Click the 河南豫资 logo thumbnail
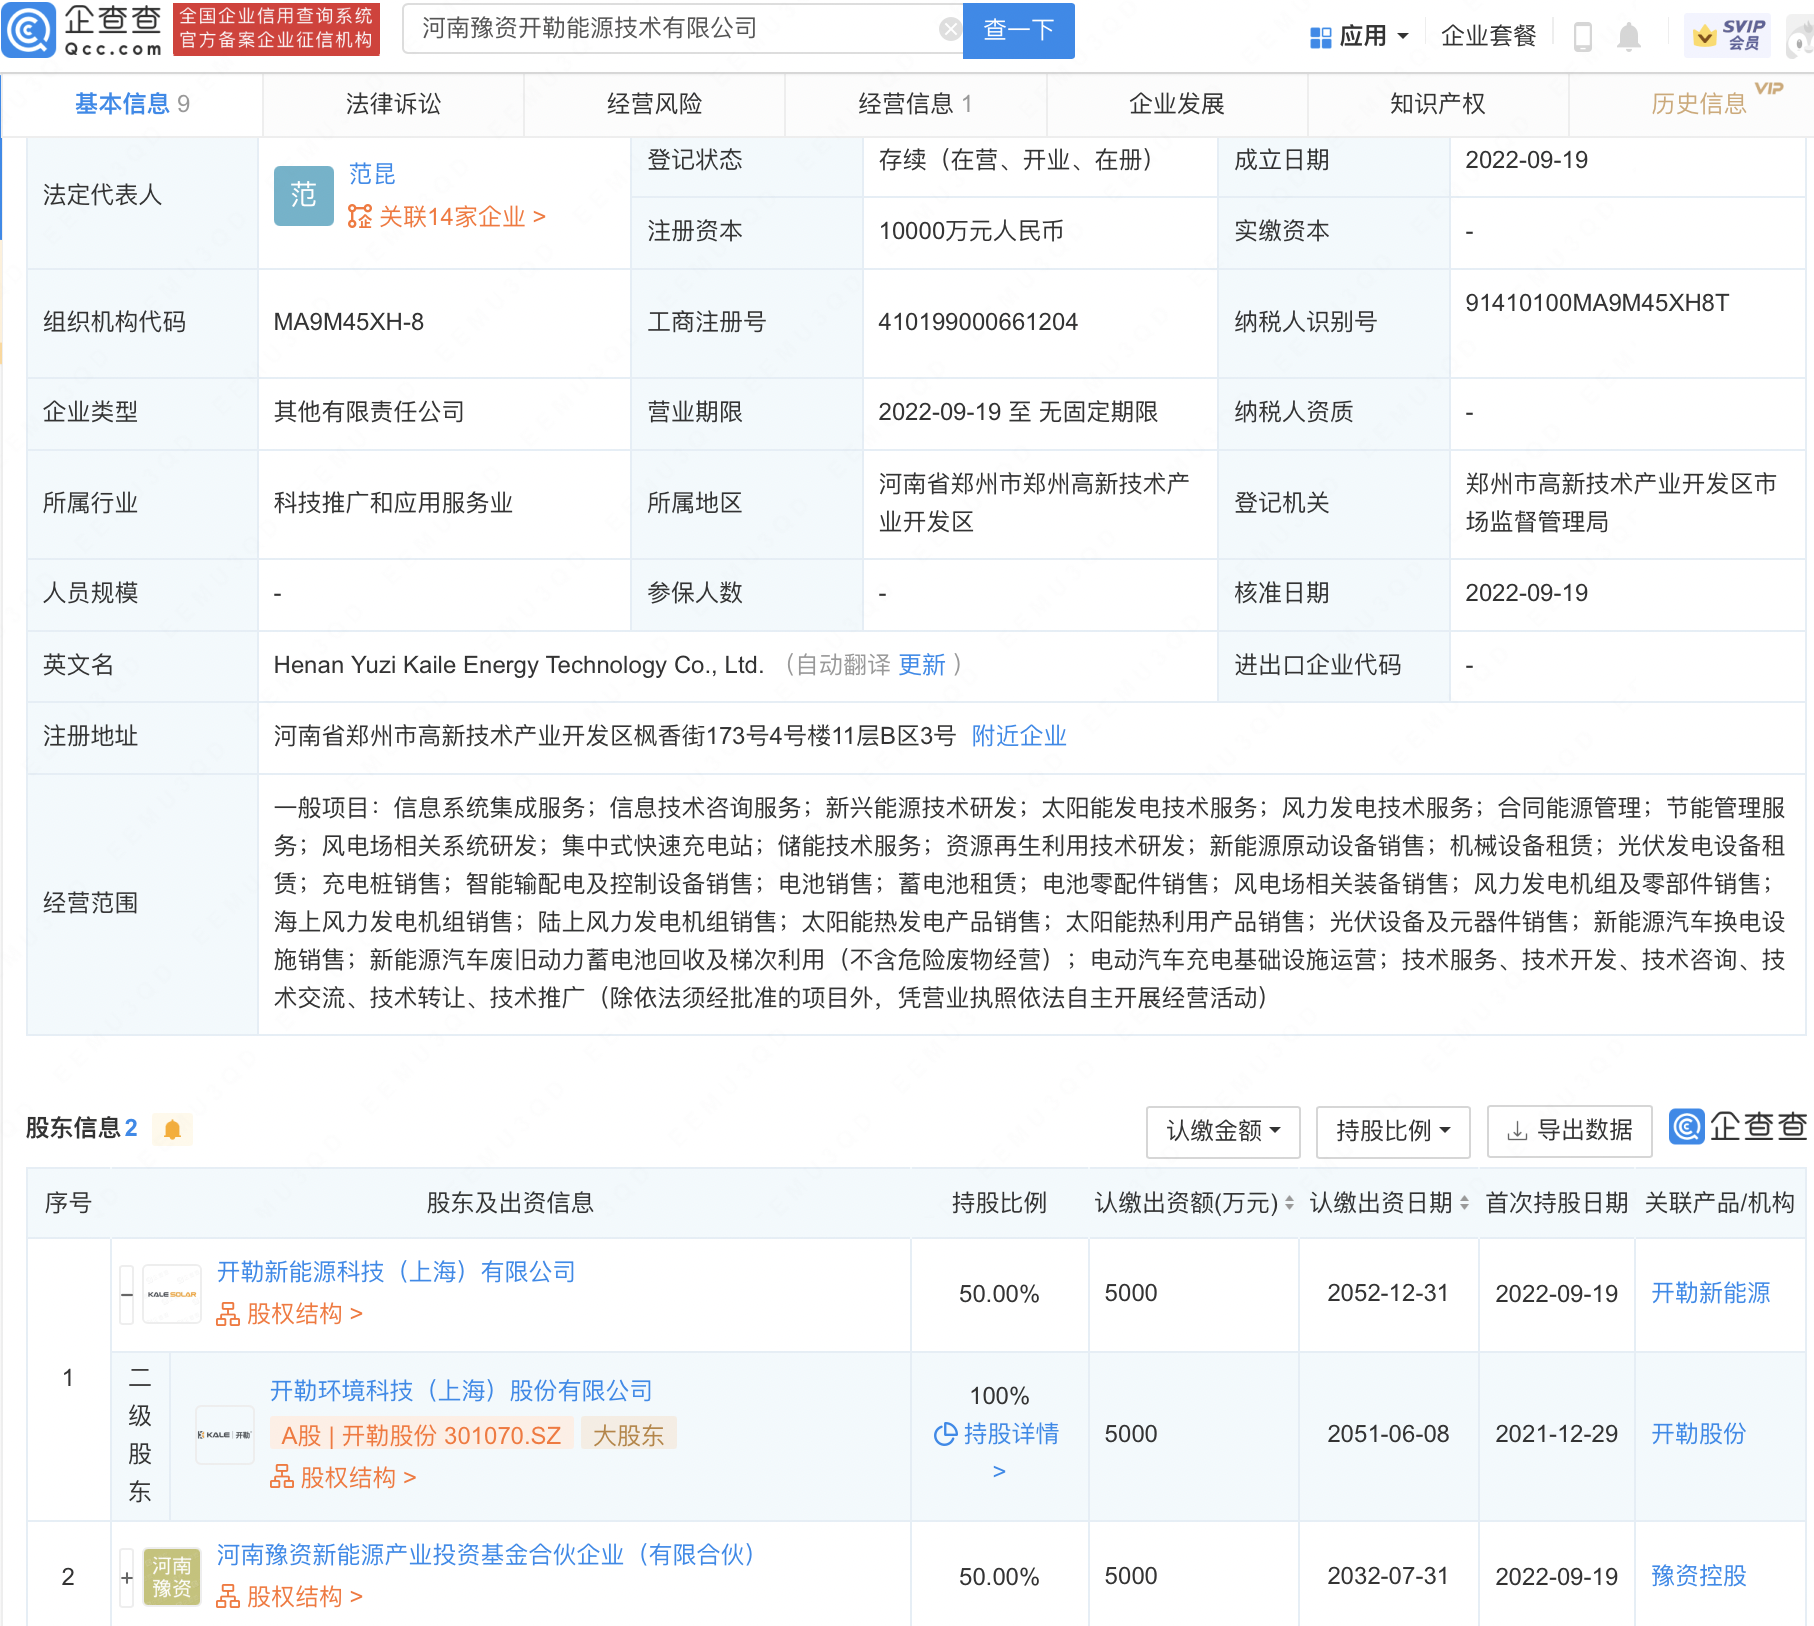The height and width of the screenshot is (1626, 1814). point(172,1577)
